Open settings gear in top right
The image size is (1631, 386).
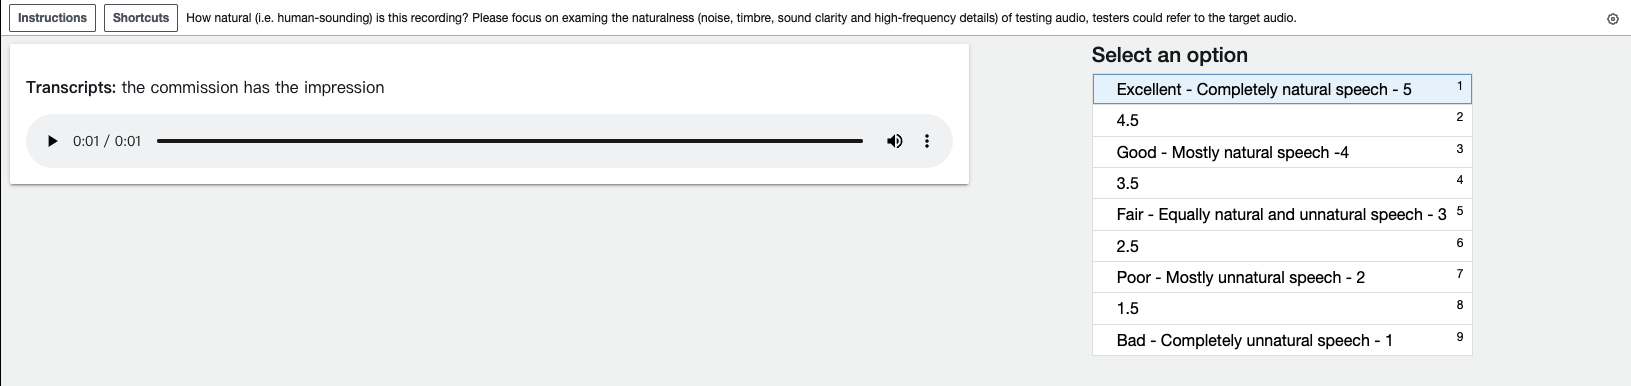[x=1612, y=19]
